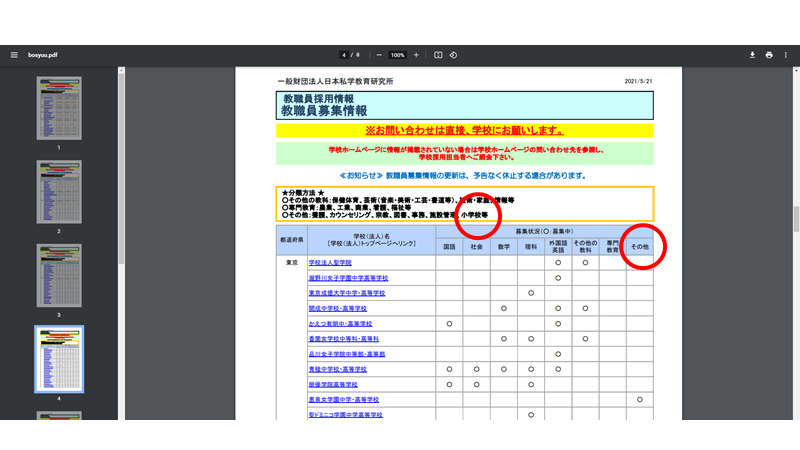Screen dimensions: 800x450
Task: Select page 4 thumbnail
Action: tap(59, 359)
